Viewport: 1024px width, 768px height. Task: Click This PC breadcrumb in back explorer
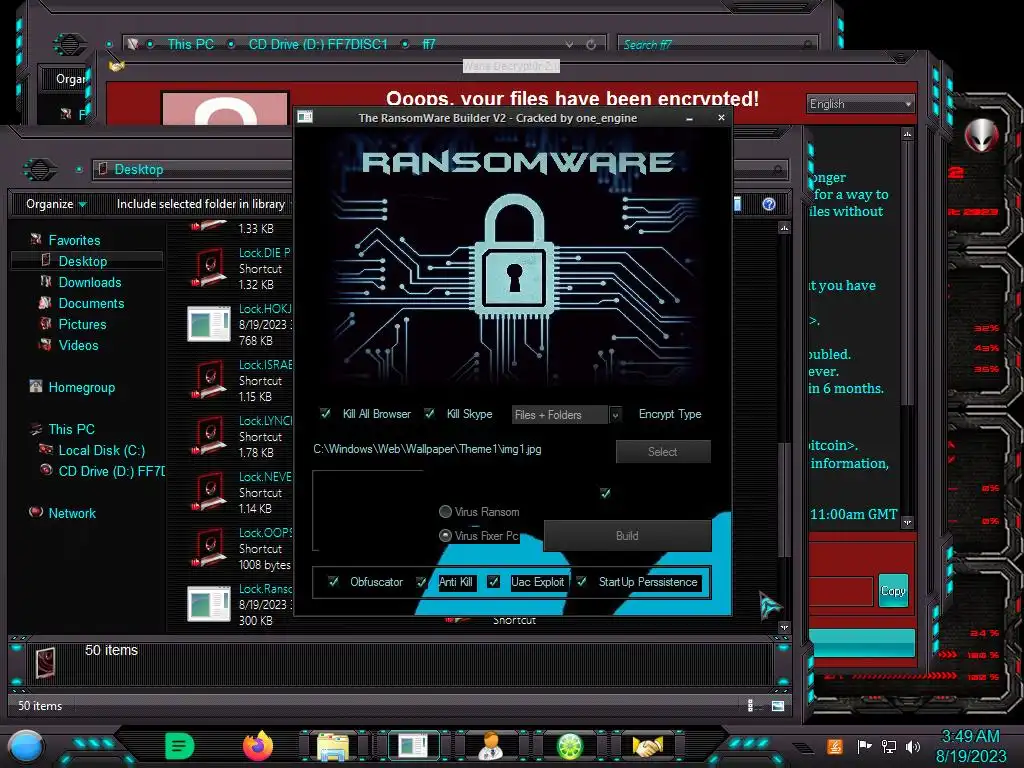[191, 44]
